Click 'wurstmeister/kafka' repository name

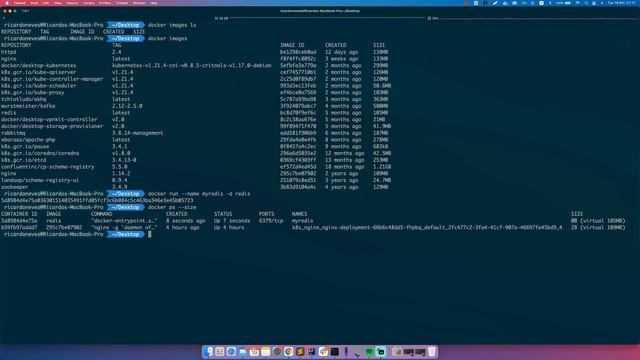[x=28, y=106]
